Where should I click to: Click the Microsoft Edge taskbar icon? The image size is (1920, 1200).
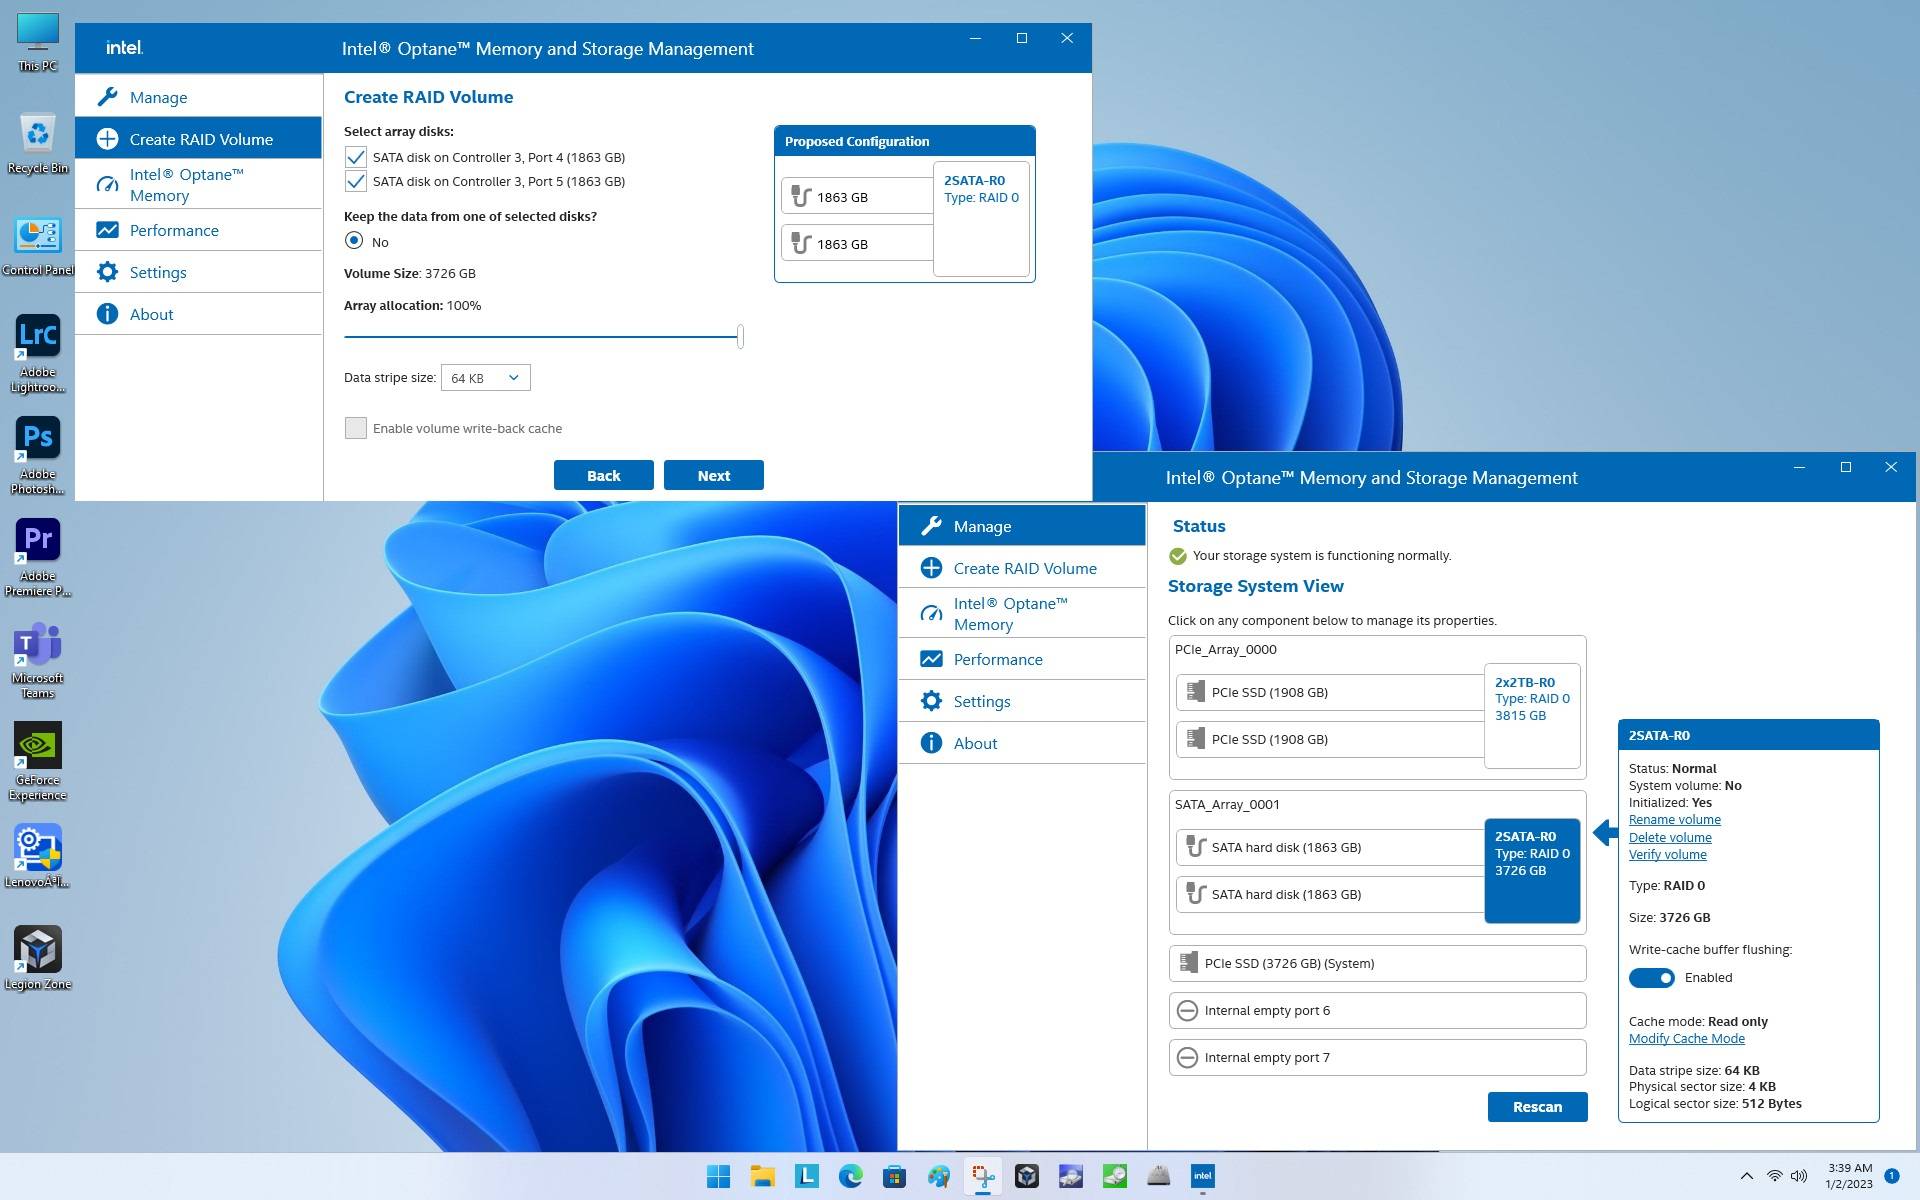[x=850, y=1176]
